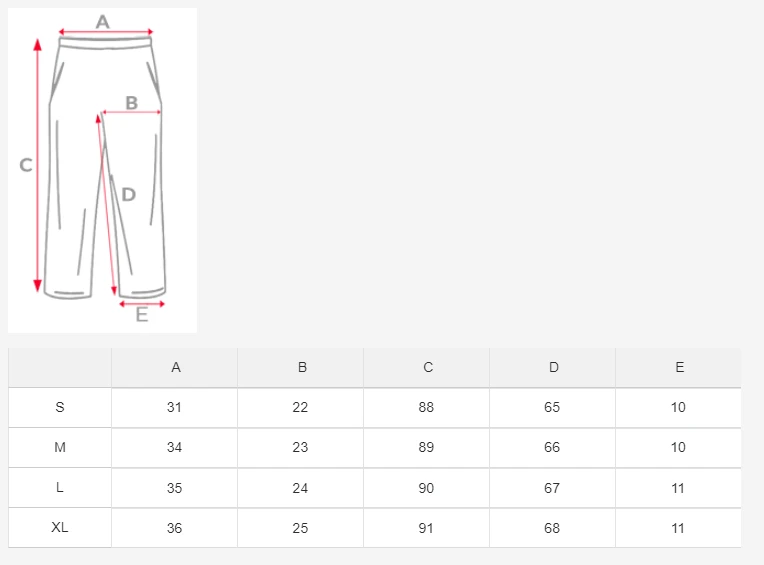Click the L size row label

pos(60,488)
